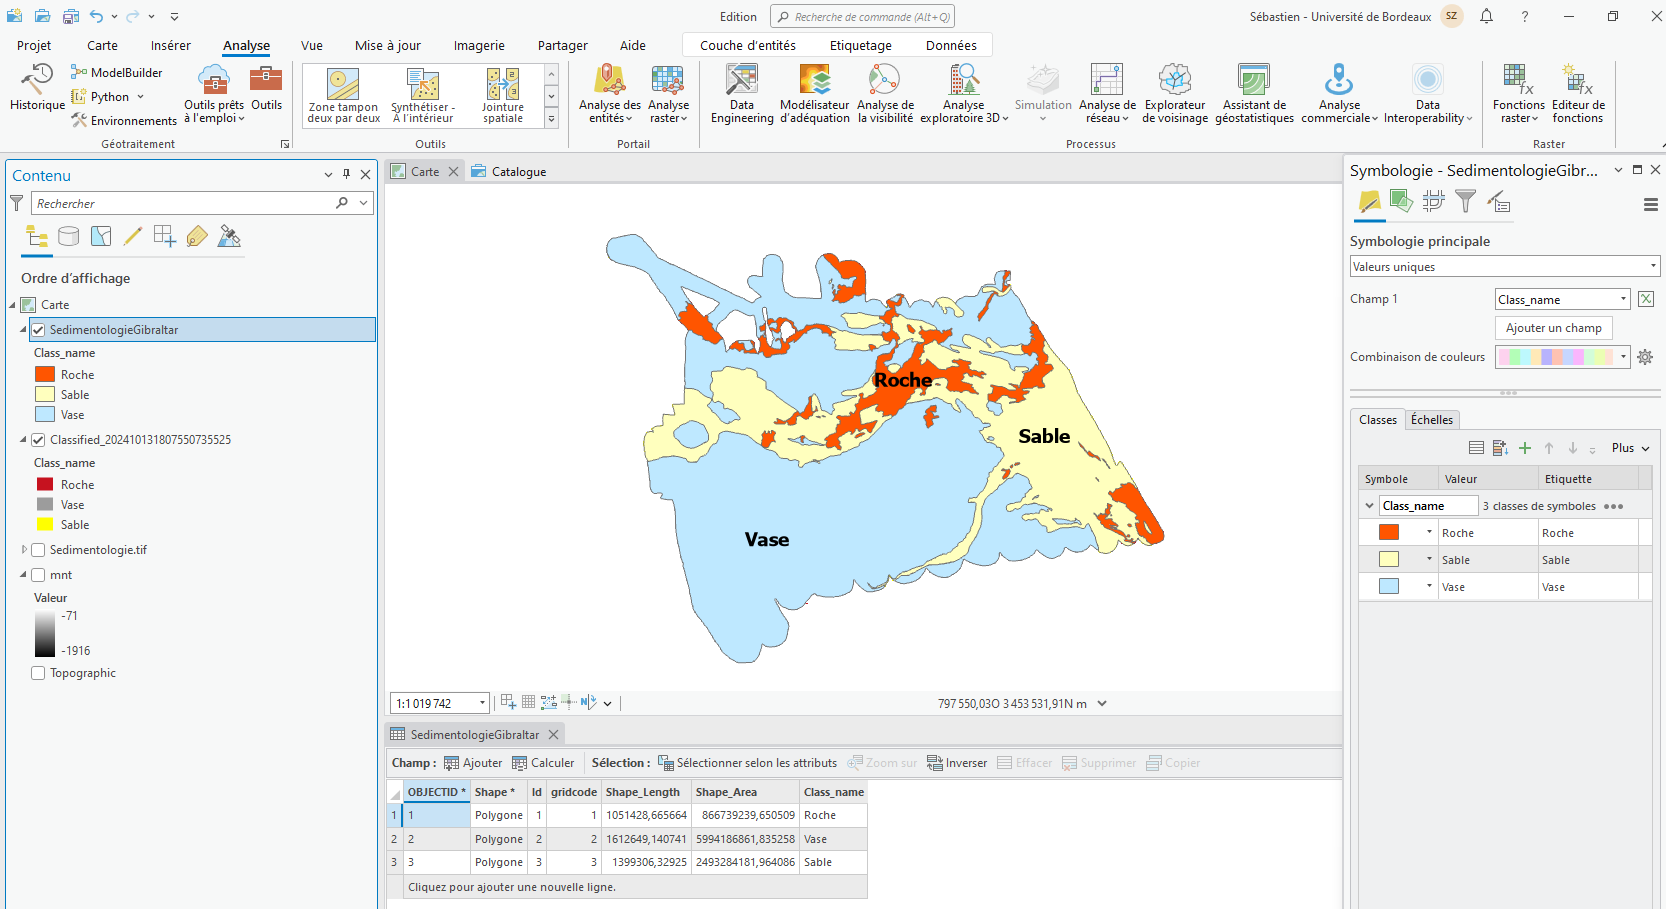Show the mnt layer checkbox
The image size is (1666, 909).
38,575
